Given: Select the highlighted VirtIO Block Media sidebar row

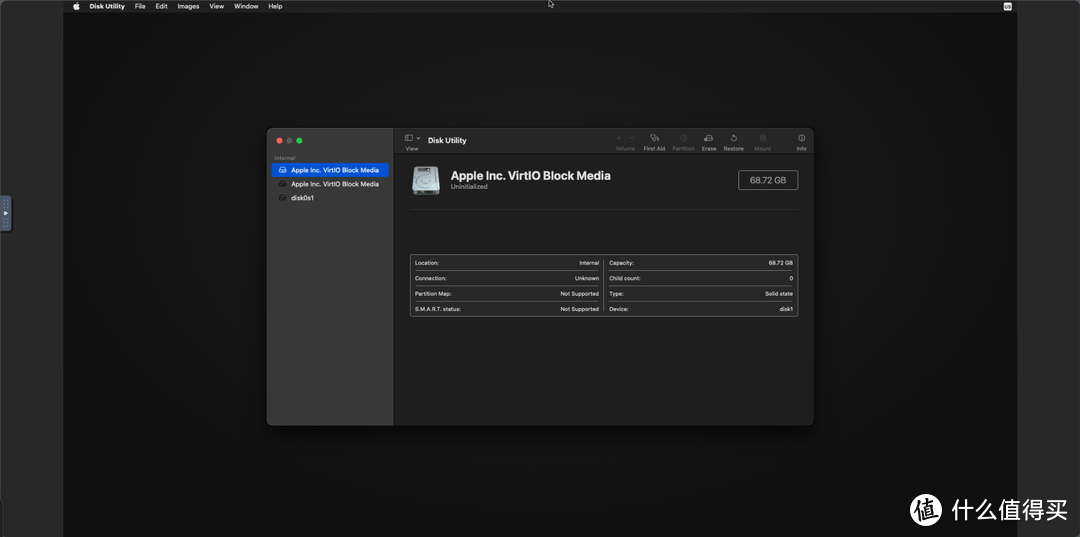Looking at the screenshot, I should pos(330,170).
